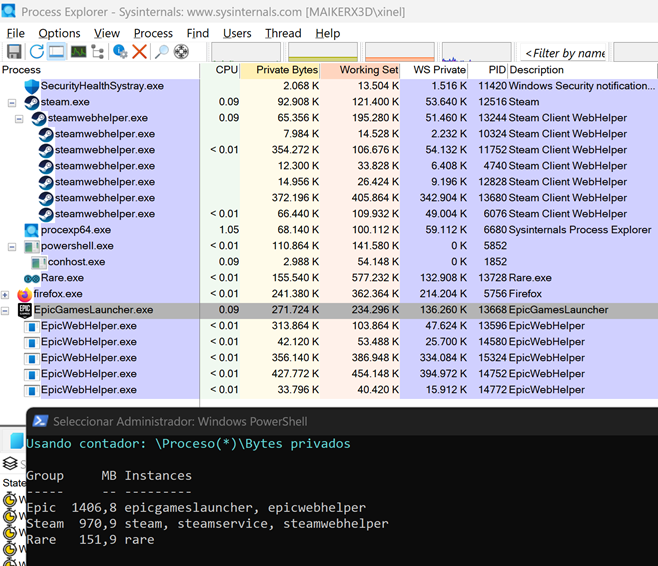The image size is (658, 566).
Task: Click Working Set value 577.232 K
Action: tap(375, 278)
